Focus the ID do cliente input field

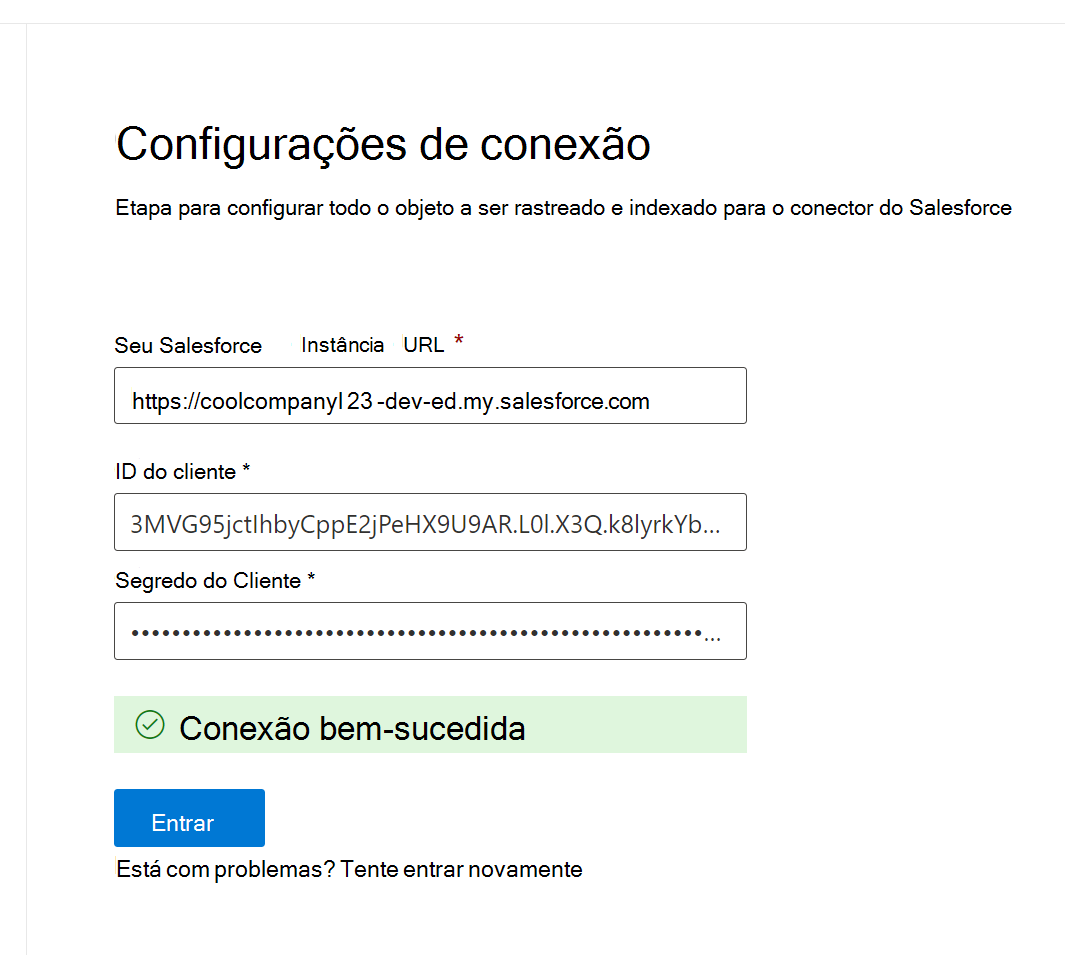(430, 522)
